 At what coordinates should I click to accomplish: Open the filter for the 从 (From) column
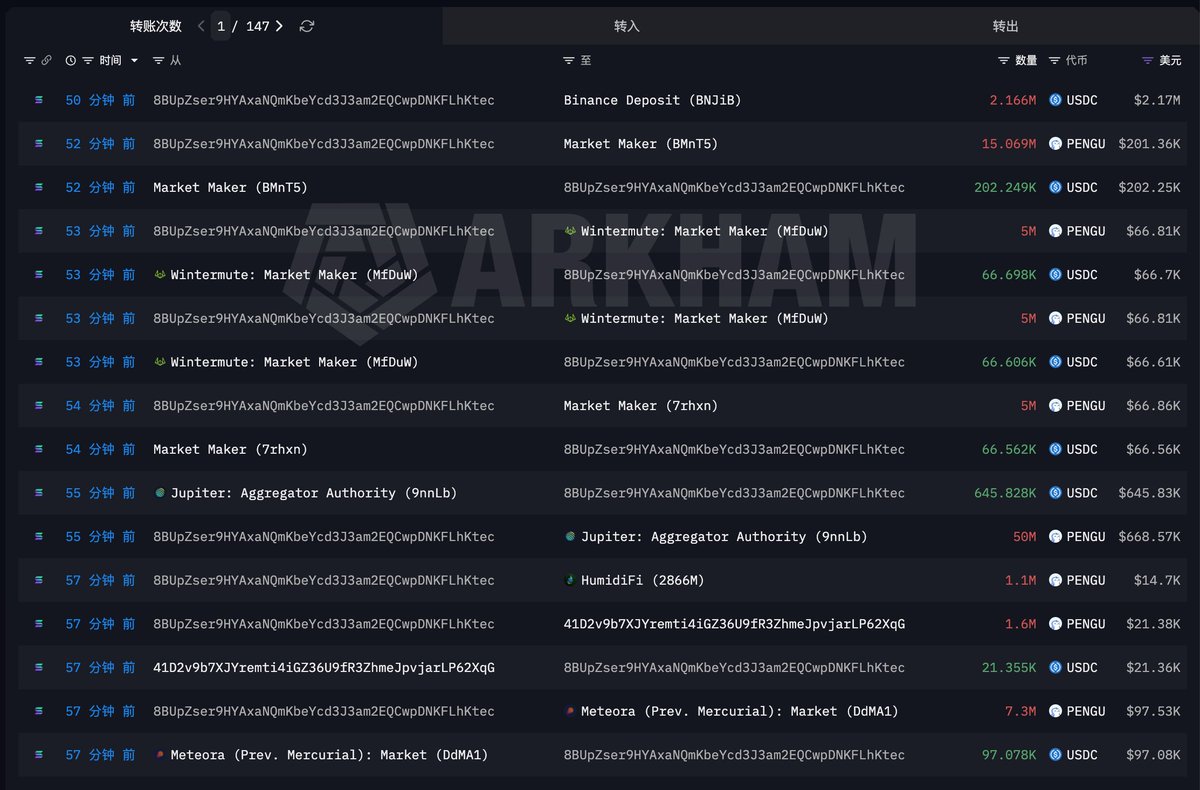coord(158,61)
